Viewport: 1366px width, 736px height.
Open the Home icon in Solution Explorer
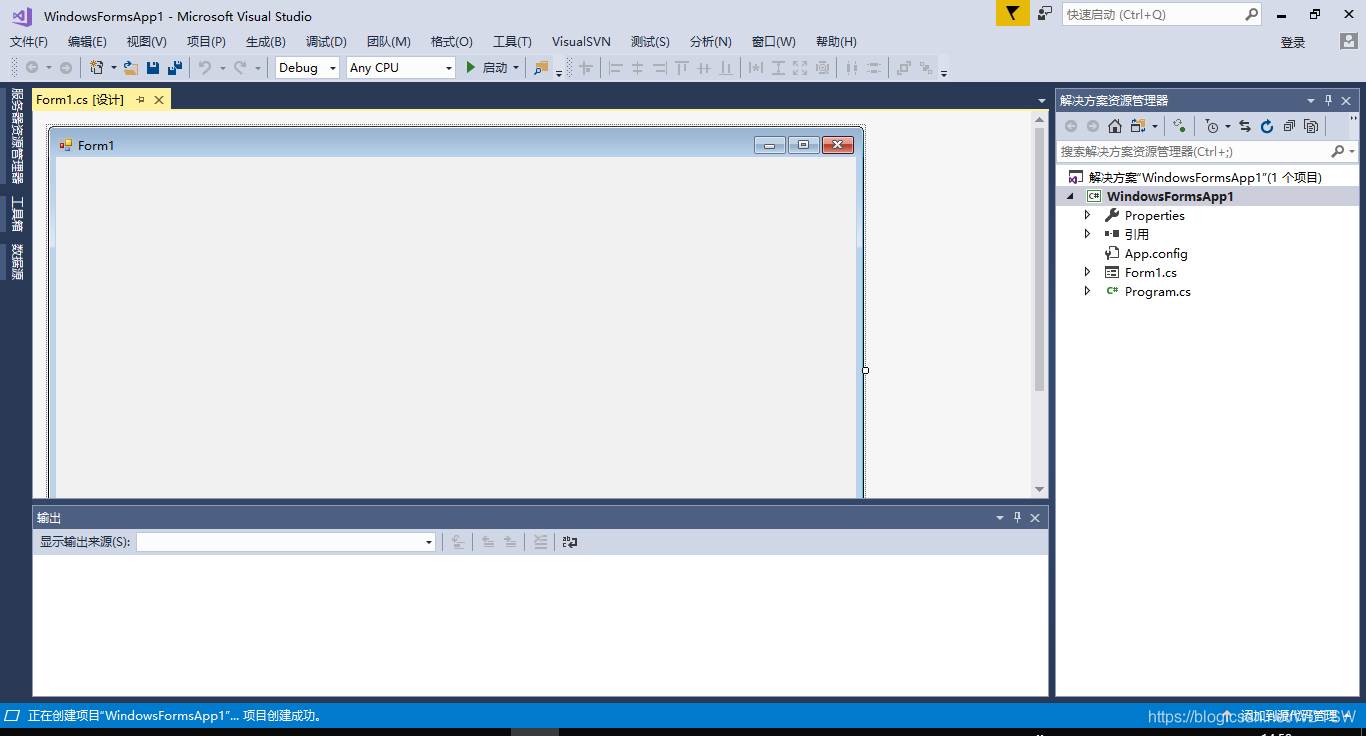[x=1115, y=126]
